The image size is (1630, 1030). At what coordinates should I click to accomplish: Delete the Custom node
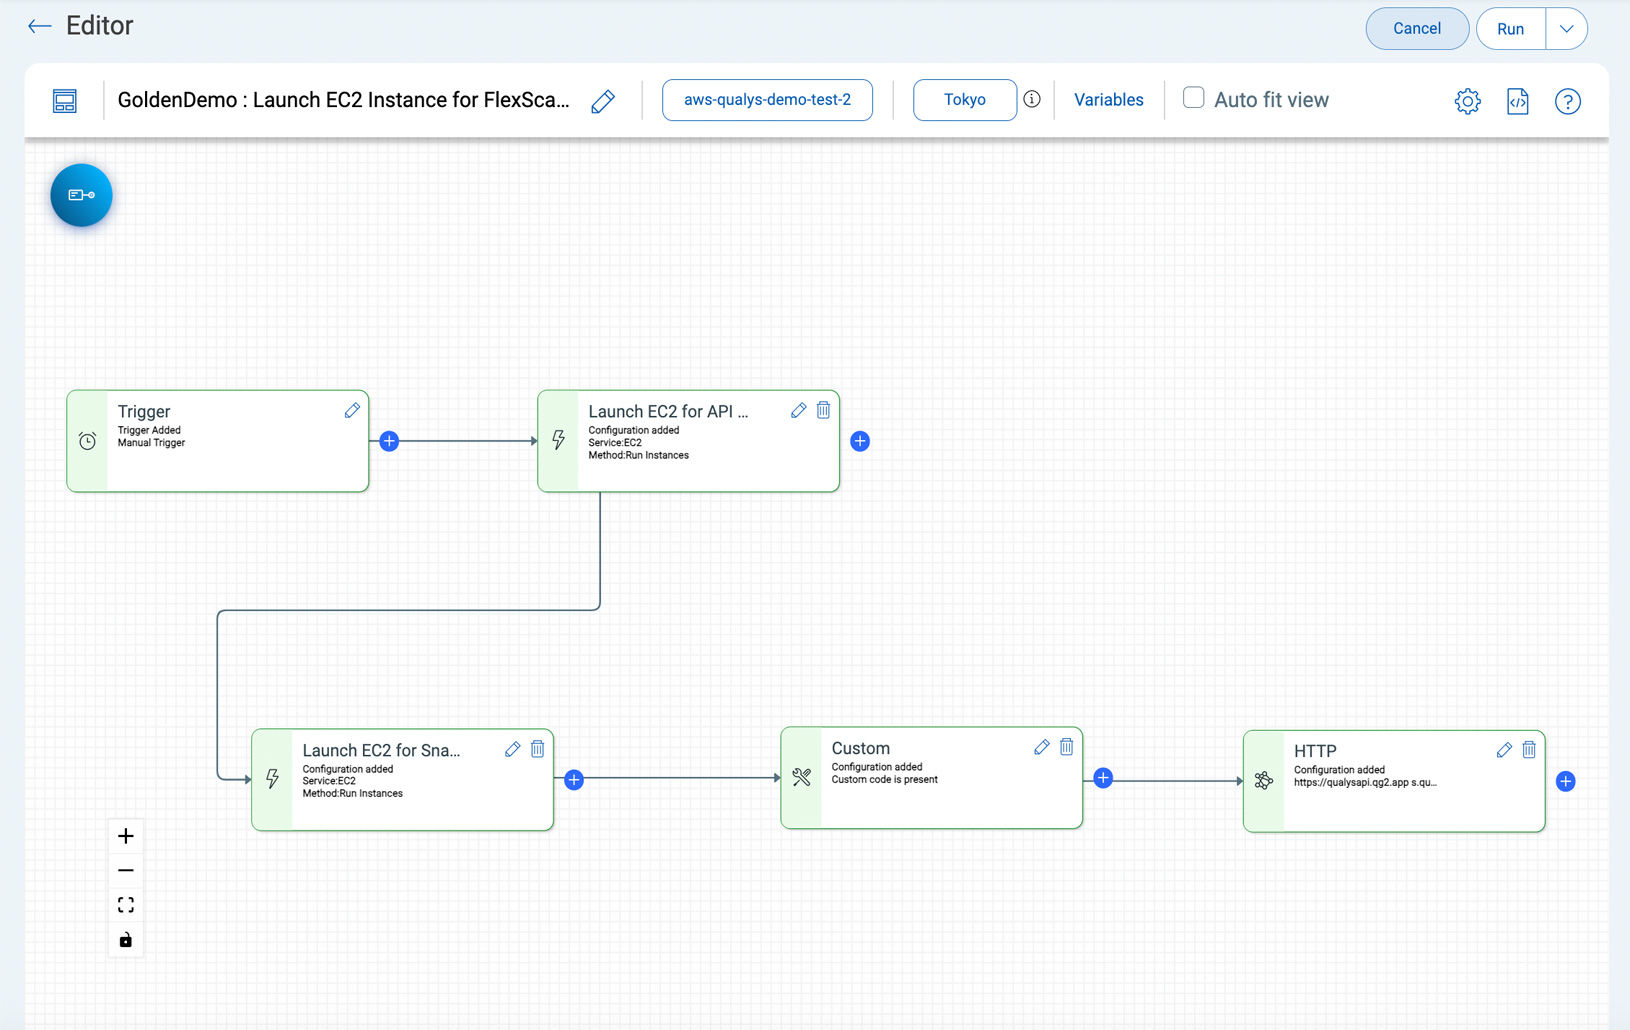coord(1066,747)
